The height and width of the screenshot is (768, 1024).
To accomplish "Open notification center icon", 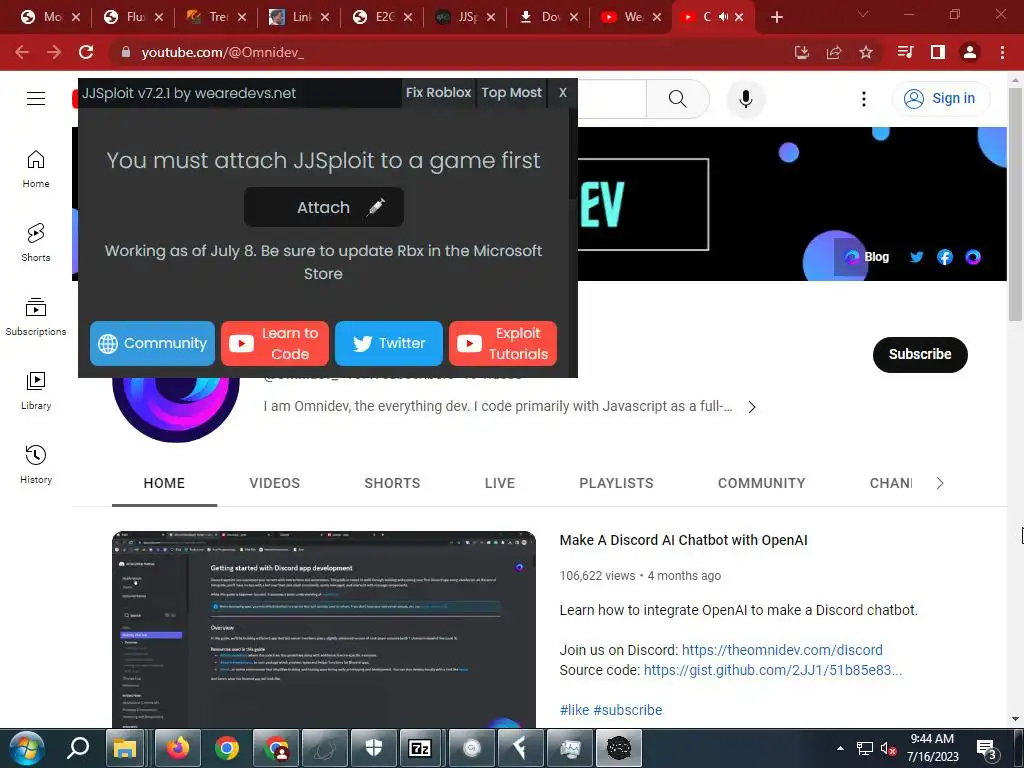I will [x=987, y=748].
